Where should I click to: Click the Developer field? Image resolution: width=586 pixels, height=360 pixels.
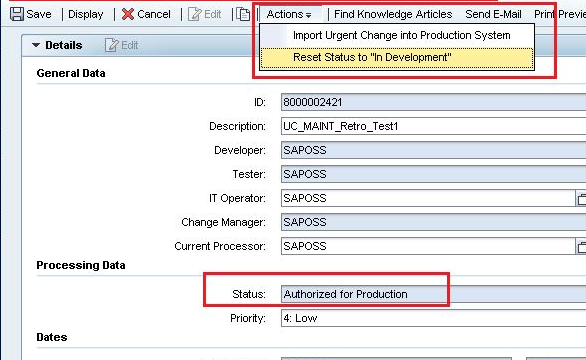click(x=434, y=150)
